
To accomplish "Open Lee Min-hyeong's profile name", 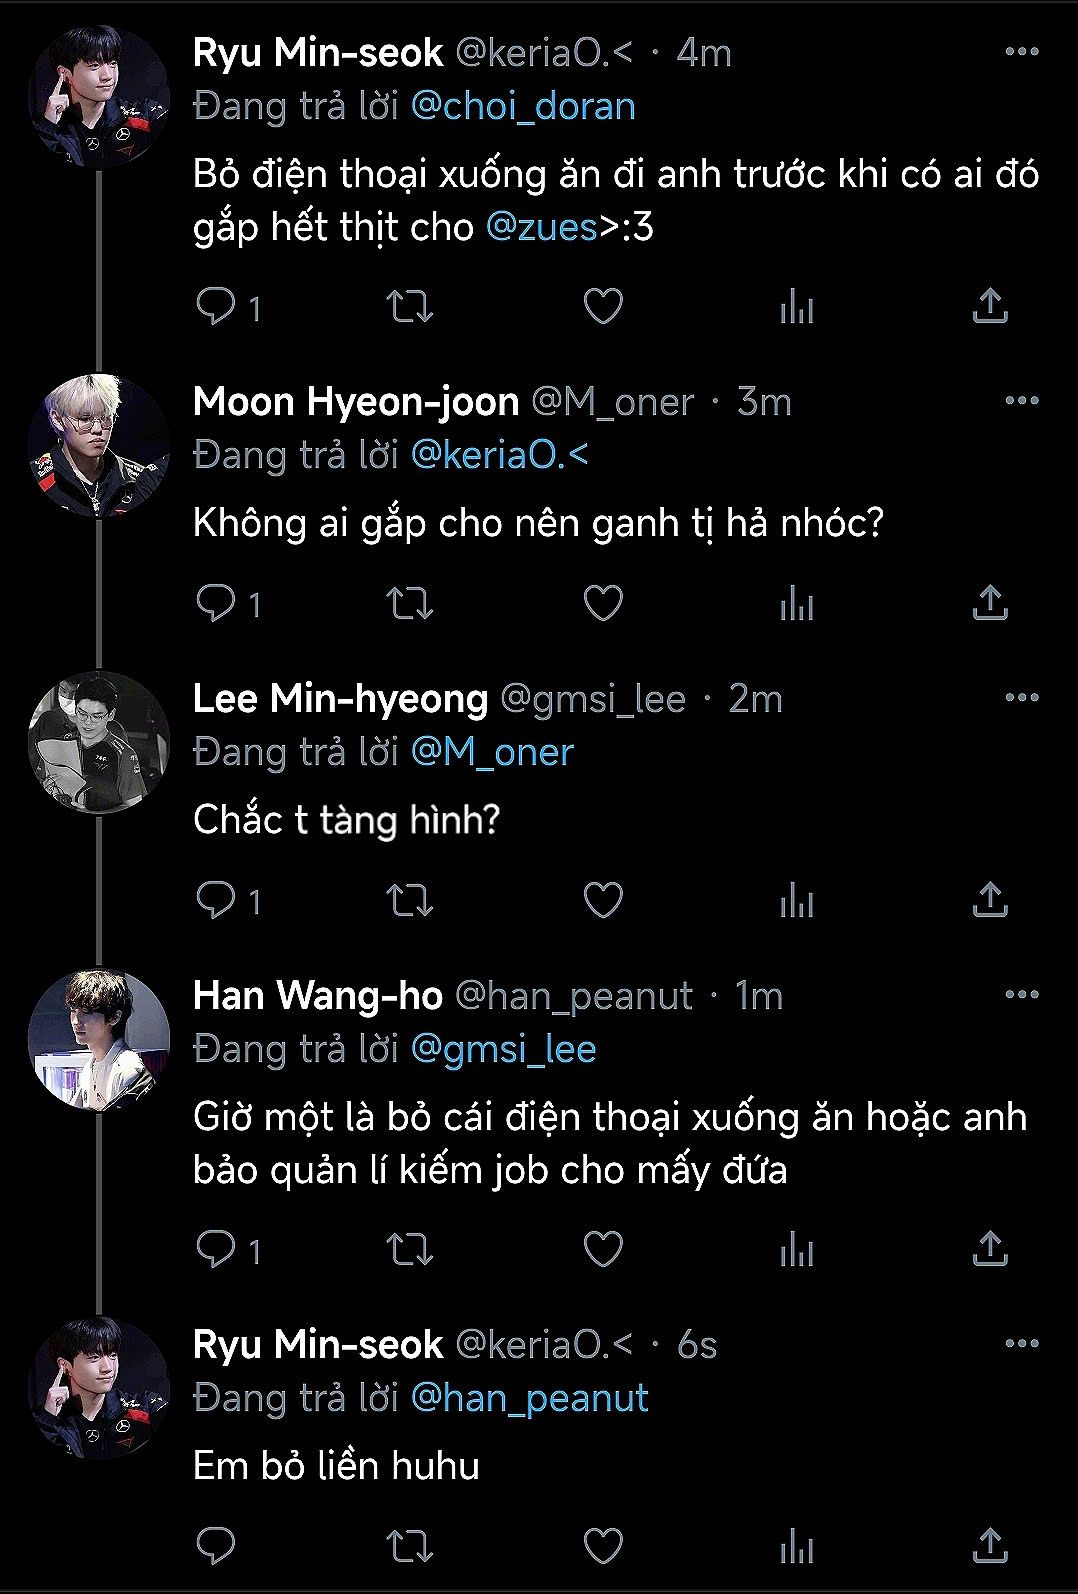I will coord(340,698).
